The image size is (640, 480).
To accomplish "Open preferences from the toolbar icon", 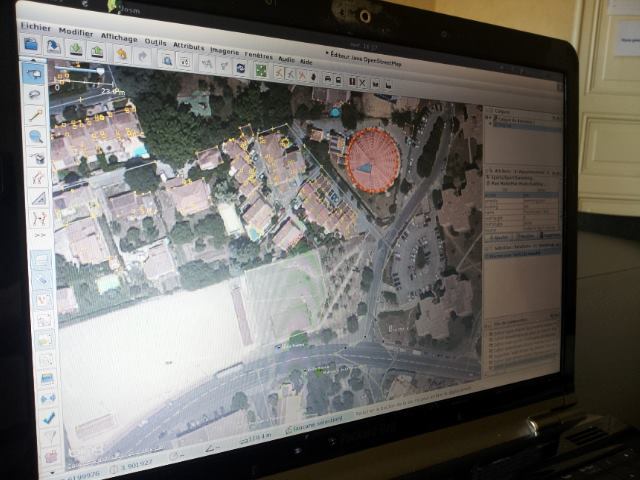I will (185, 62).
